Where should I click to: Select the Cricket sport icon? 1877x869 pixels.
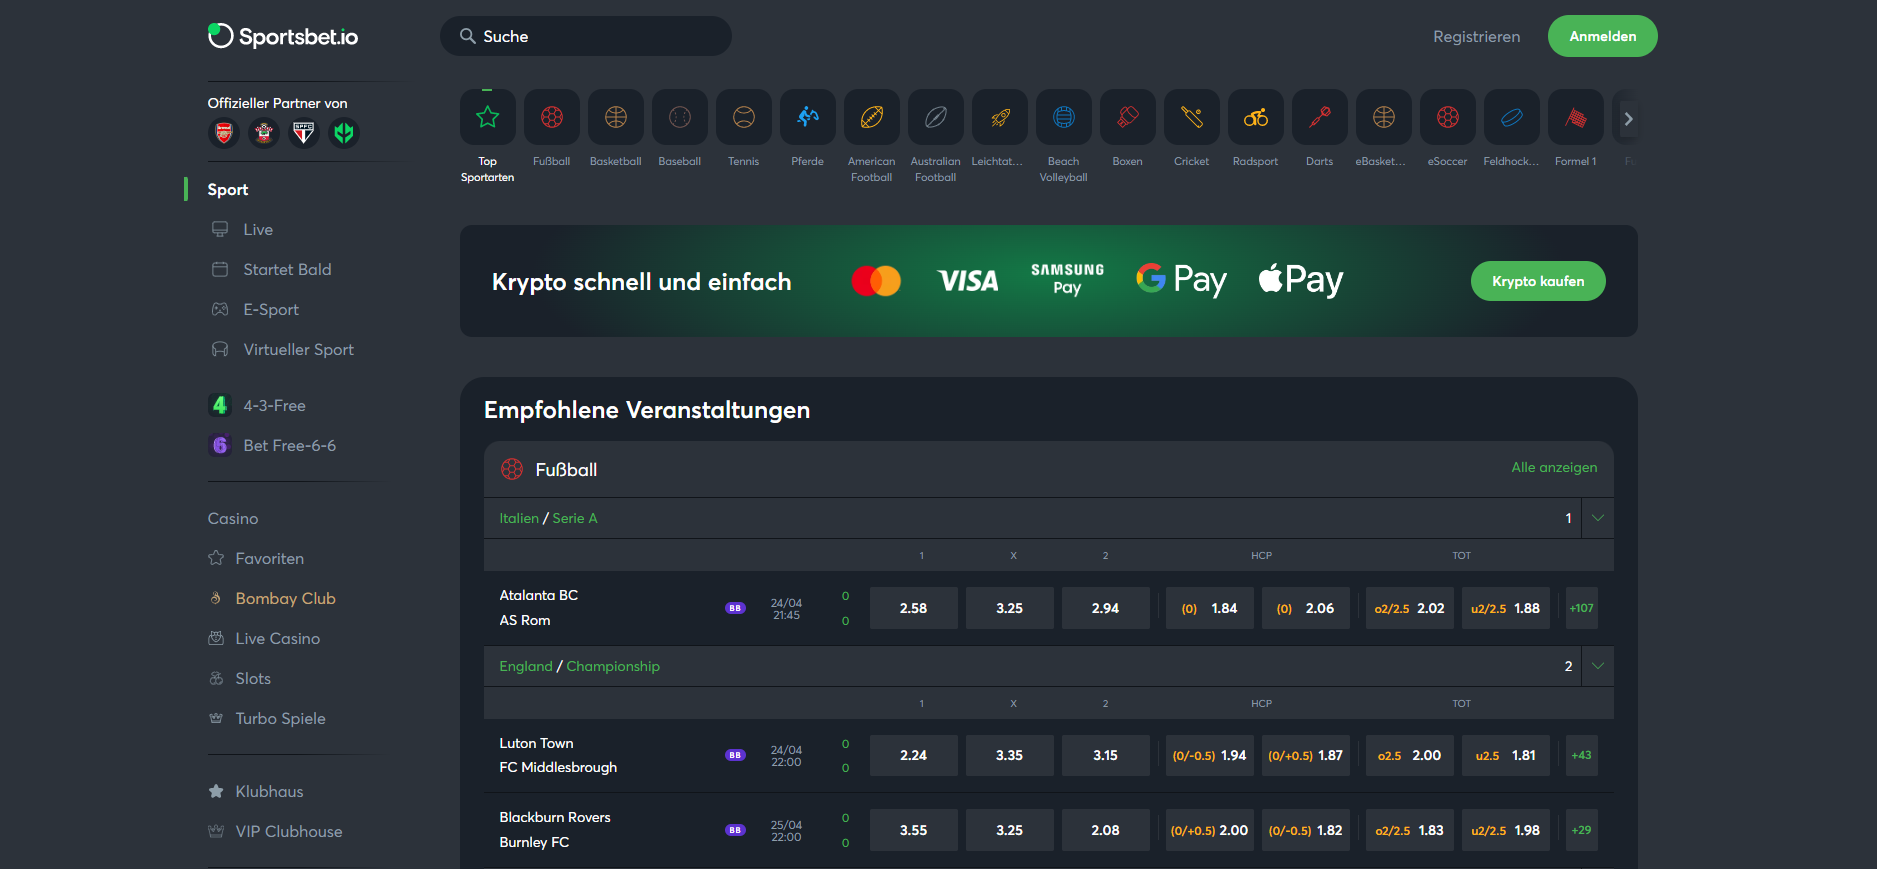click(x=1192, y=118)
